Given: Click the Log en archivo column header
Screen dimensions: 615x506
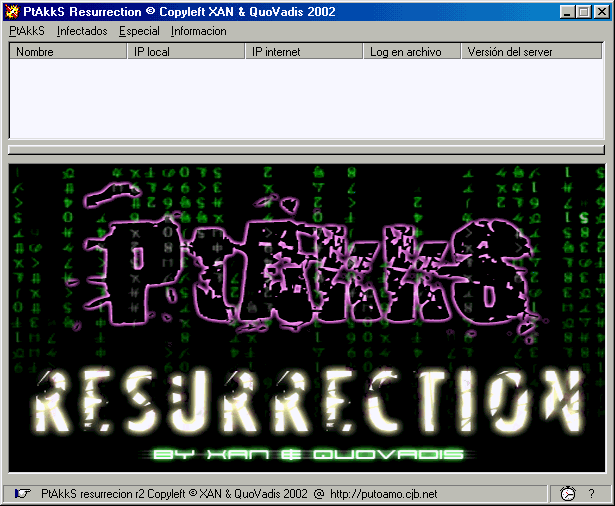Looking at the screenshot, I should (412, 52).
